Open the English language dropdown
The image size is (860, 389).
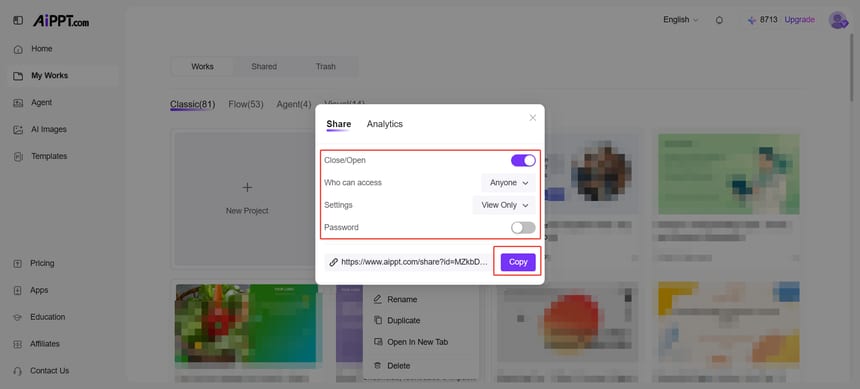click(x=681, y=20)
